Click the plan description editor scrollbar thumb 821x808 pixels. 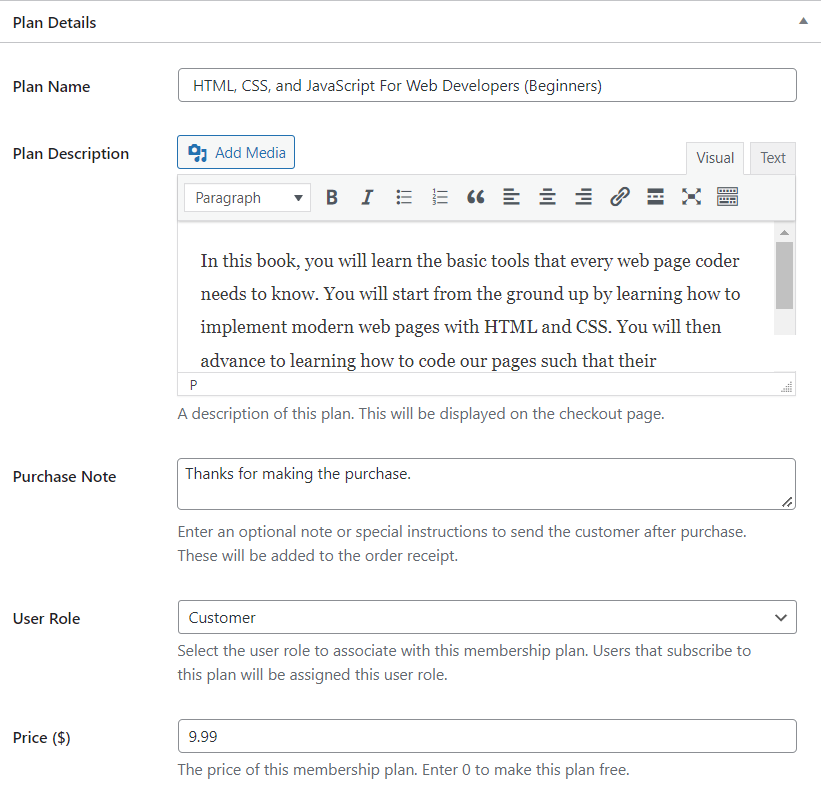(x=784, y=275)
